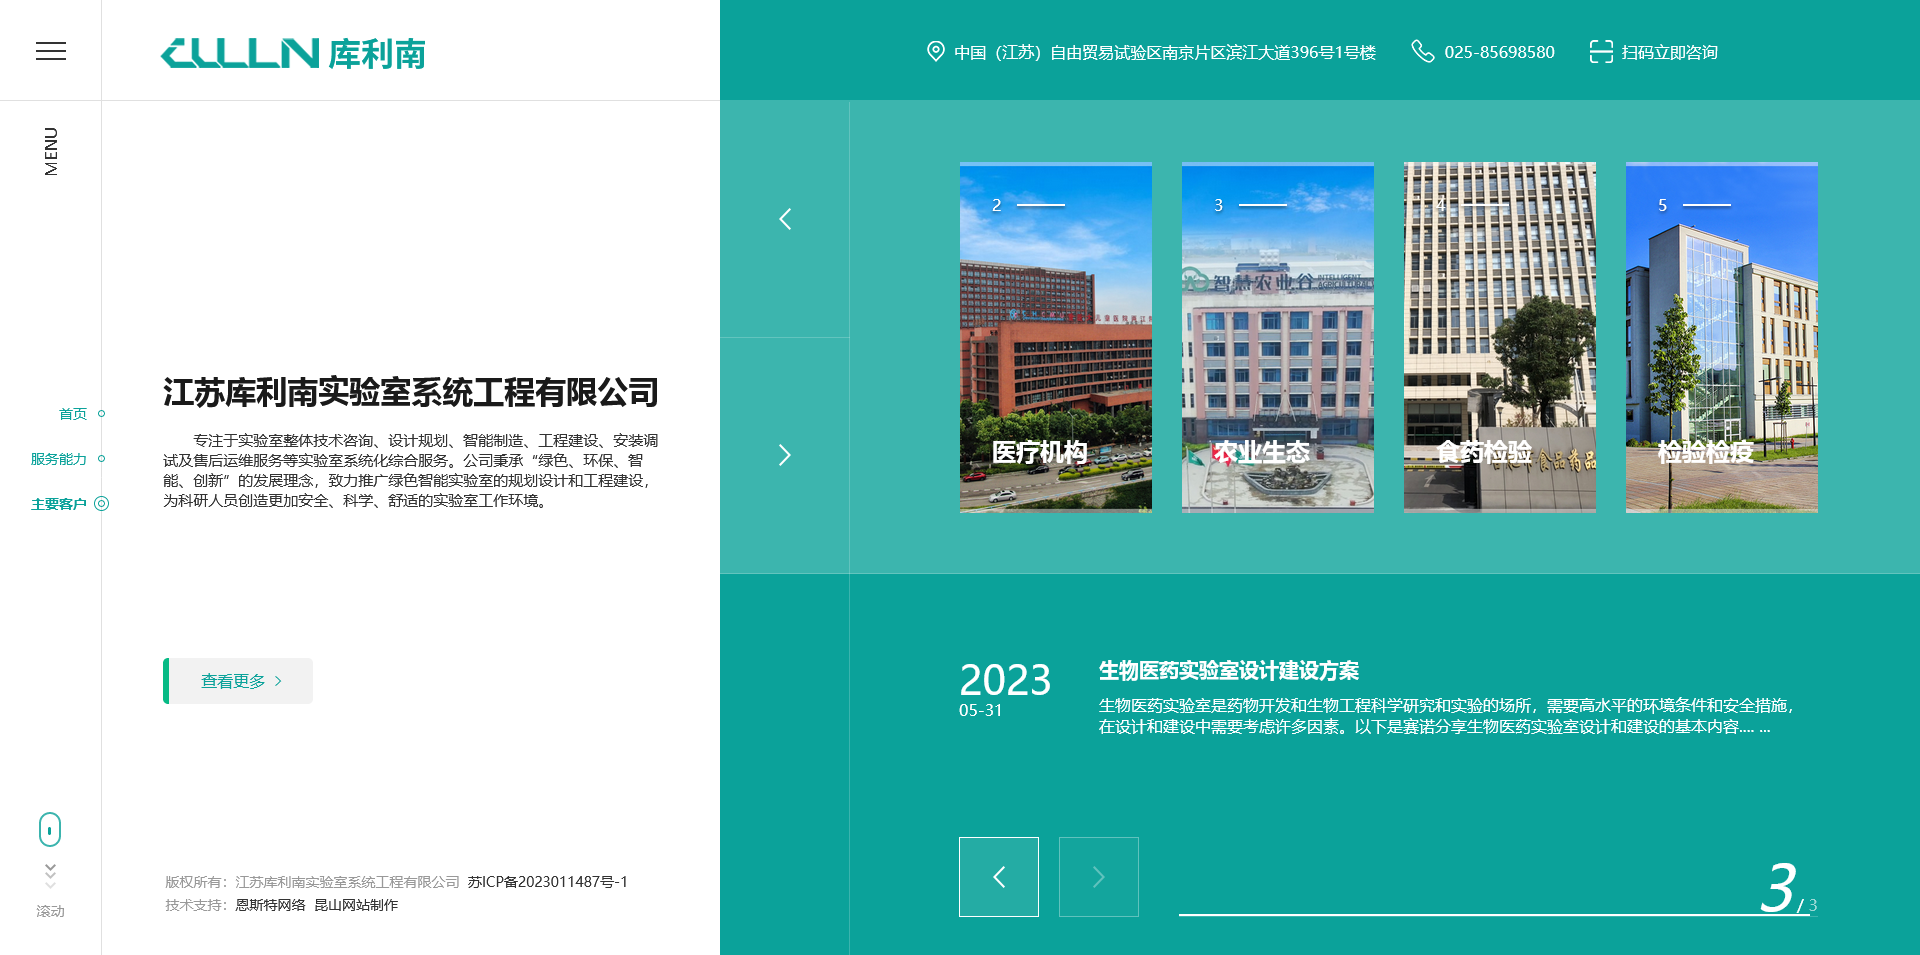Image resolution: width=1920 pixels, height=955 pixels.
Task: Select the 主要客户 section dot
Action: tap(101, 504)
